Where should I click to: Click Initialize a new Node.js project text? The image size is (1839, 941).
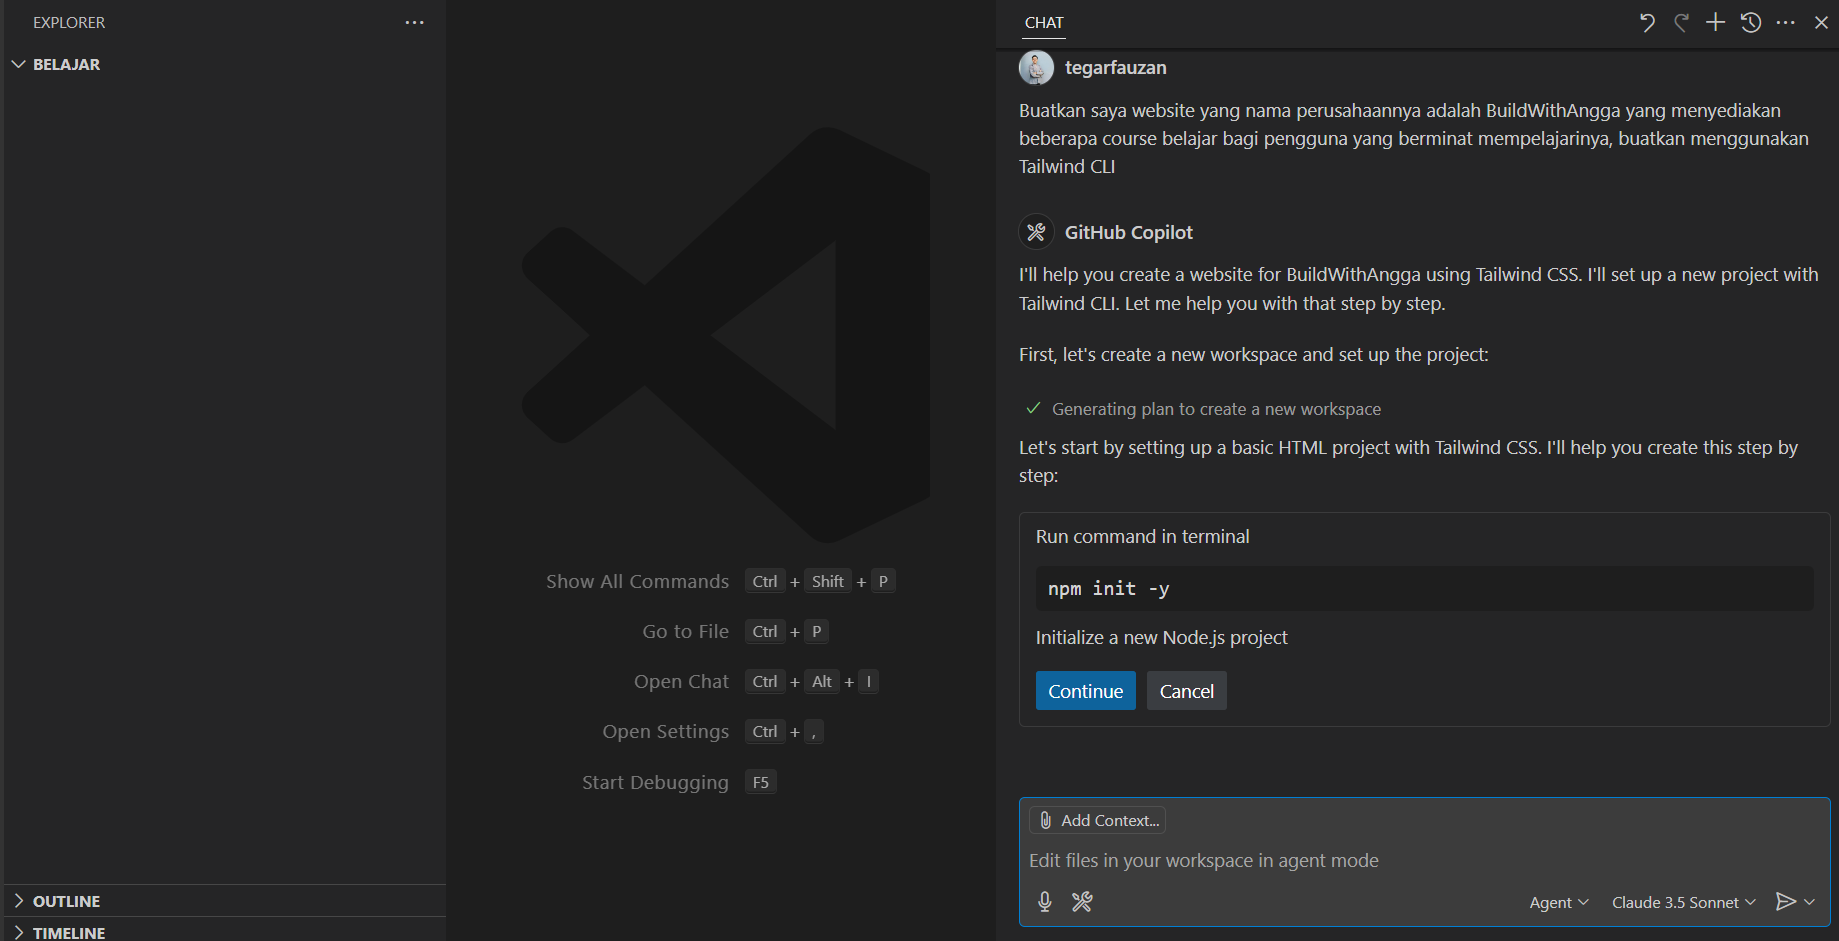[1161, 637]
